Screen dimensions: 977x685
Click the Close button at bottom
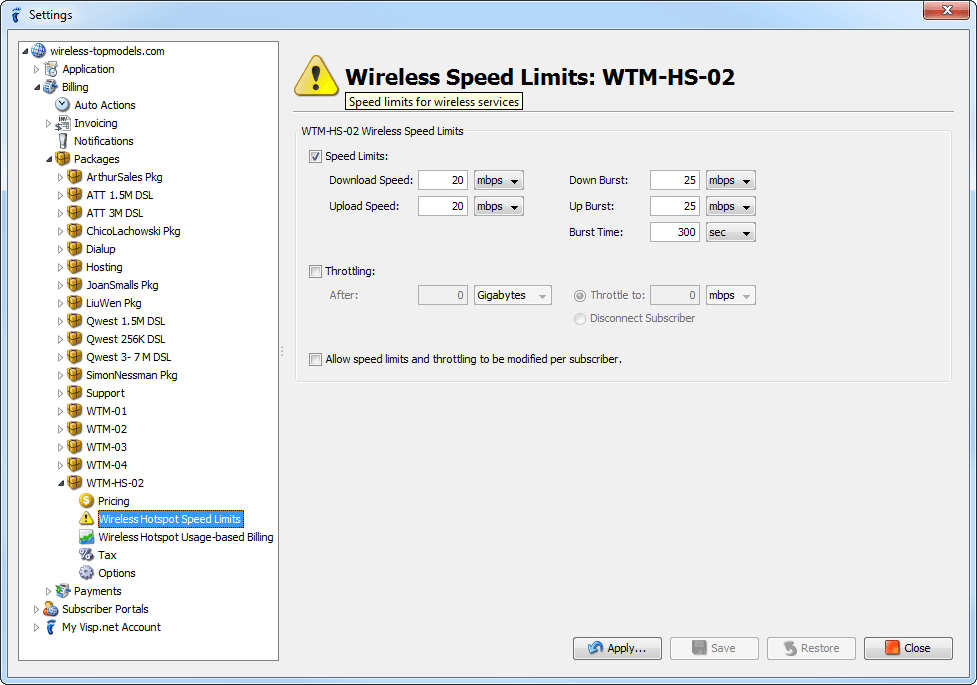click(908, 648)
